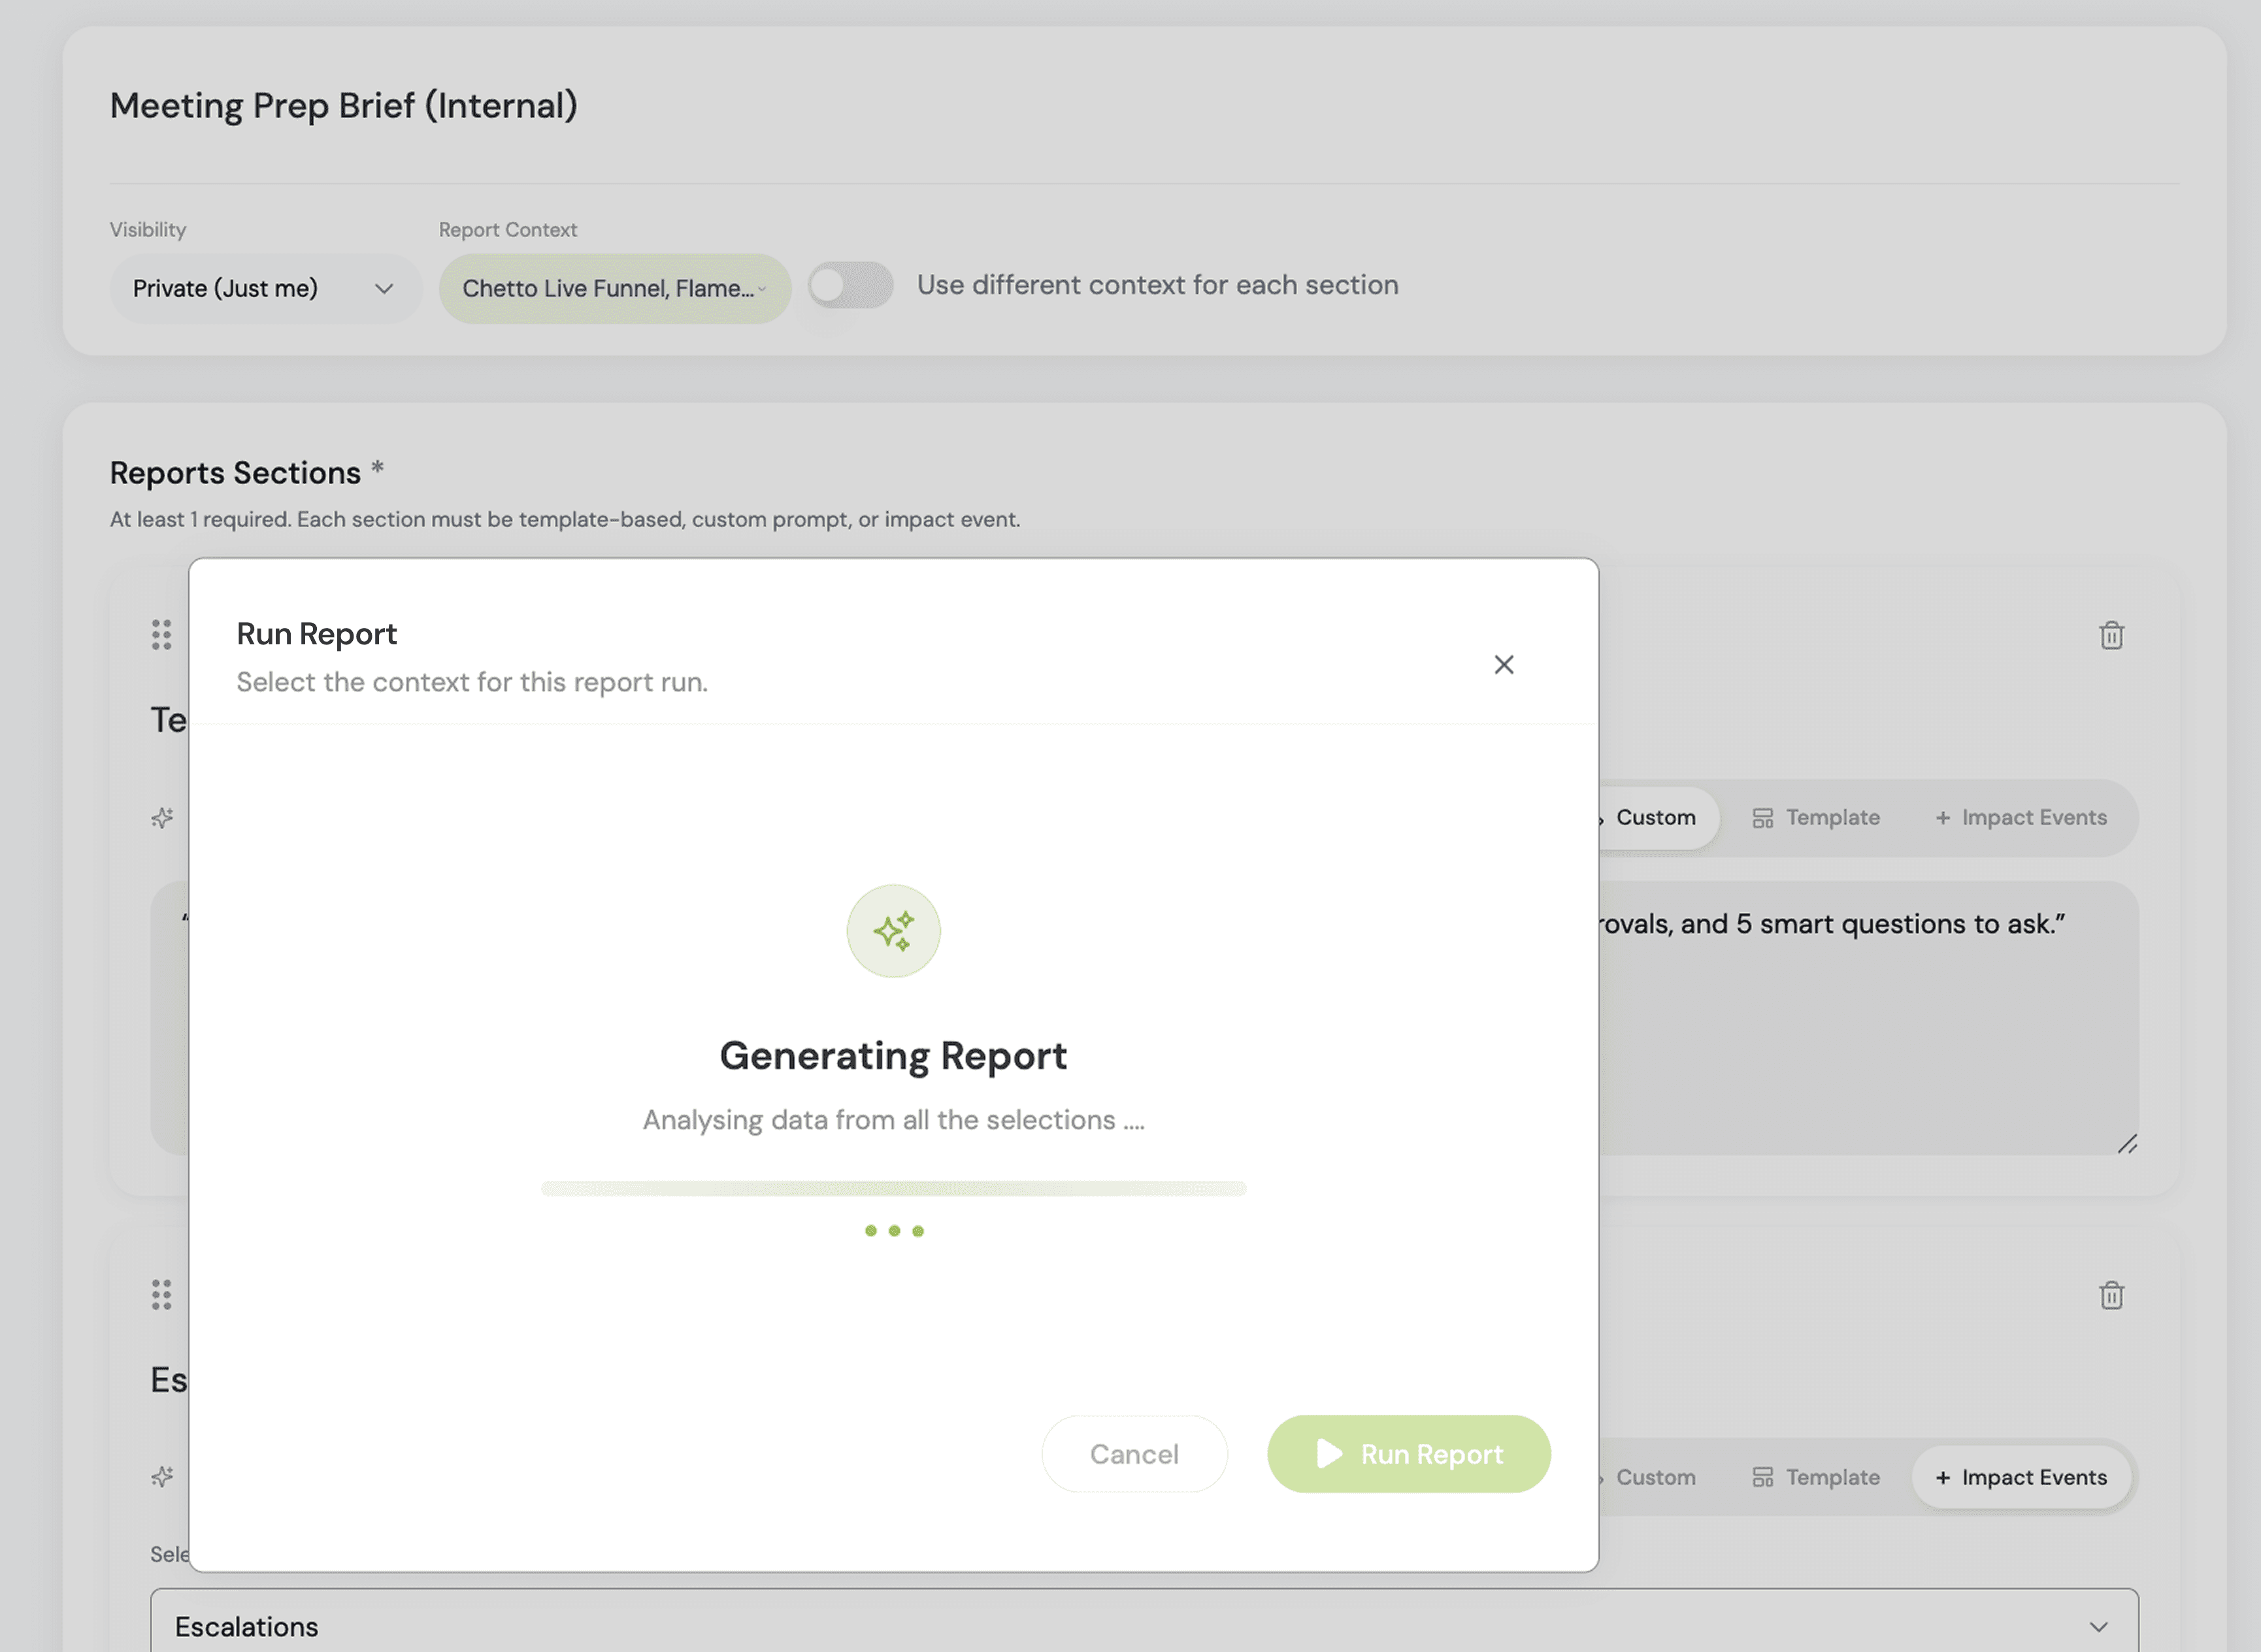
Task: Delete the second report section
Action: [2111, 1295]
